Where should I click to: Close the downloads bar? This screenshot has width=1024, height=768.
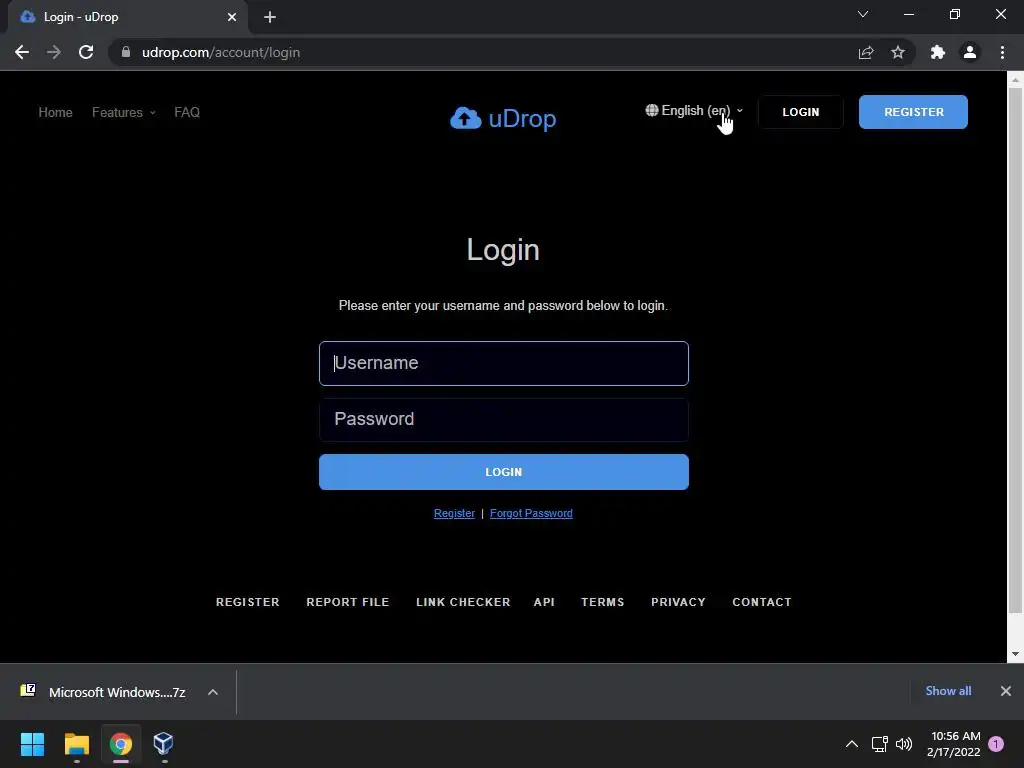pos(1006,691)
